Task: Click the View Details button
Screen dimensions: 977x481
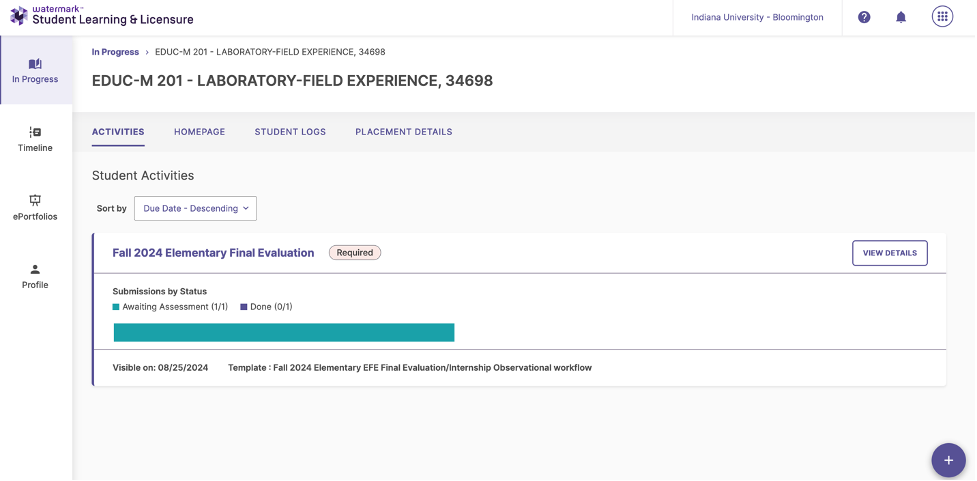Action: click(889, 253)
